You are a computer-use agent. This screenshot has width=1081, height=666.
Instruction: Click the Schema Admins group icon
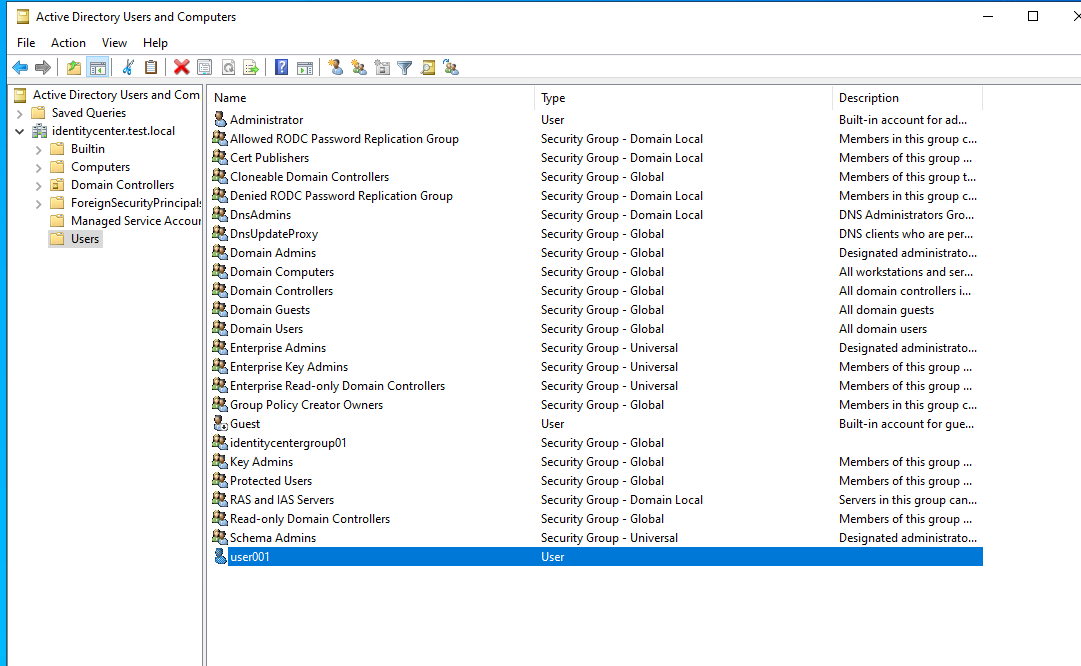pos(220,537)
